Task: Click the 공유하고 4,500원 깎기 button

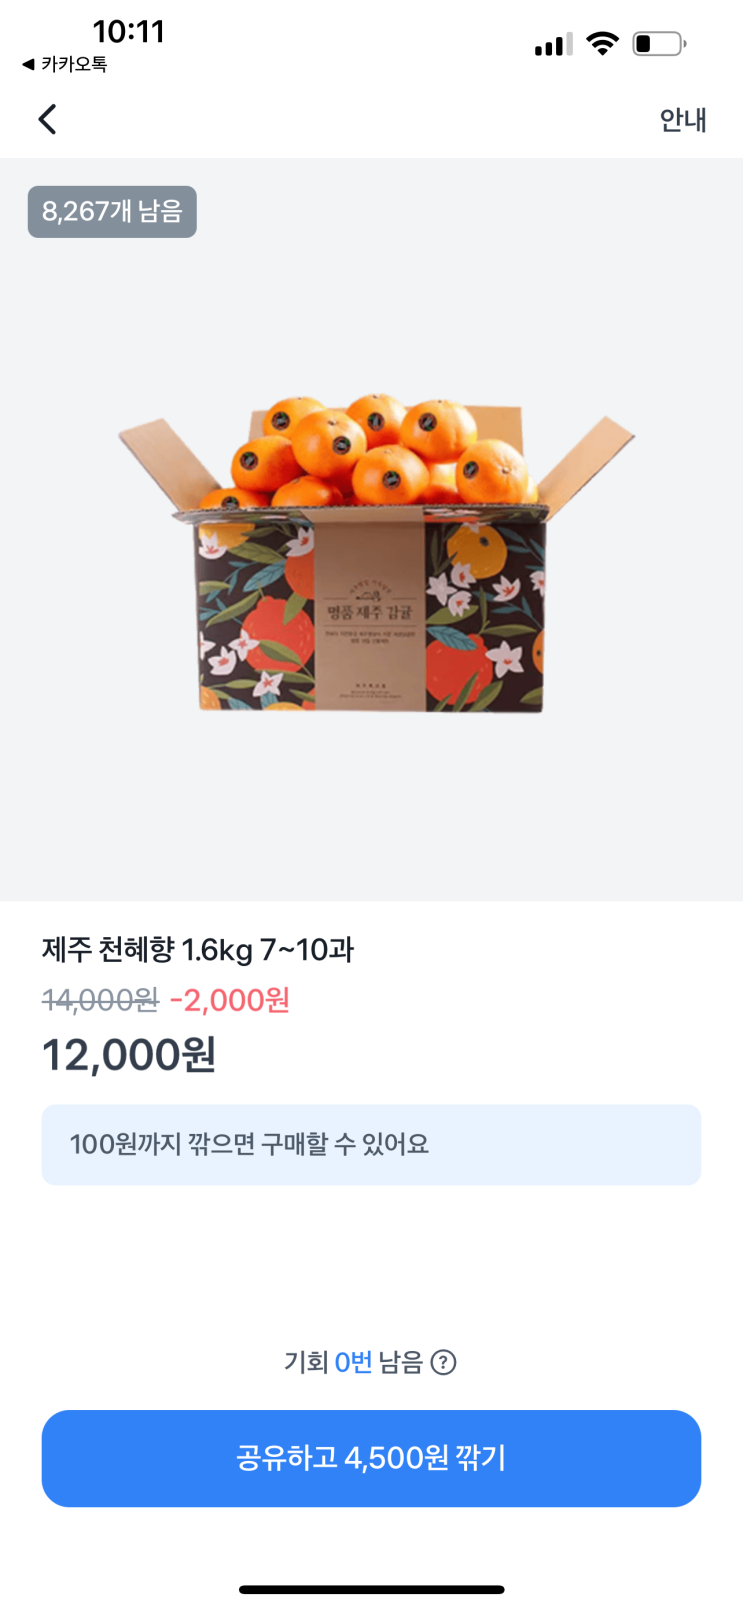Action: coord(371,1458)
